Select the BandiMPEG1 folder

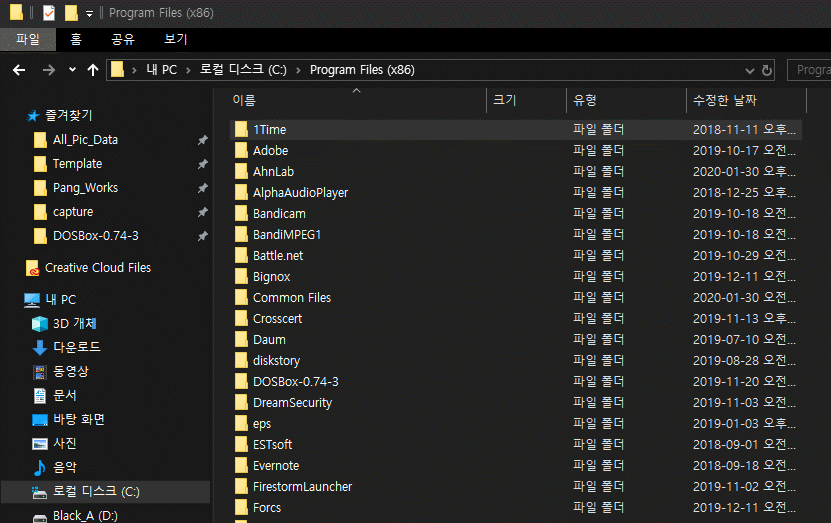tap(287, 235)
